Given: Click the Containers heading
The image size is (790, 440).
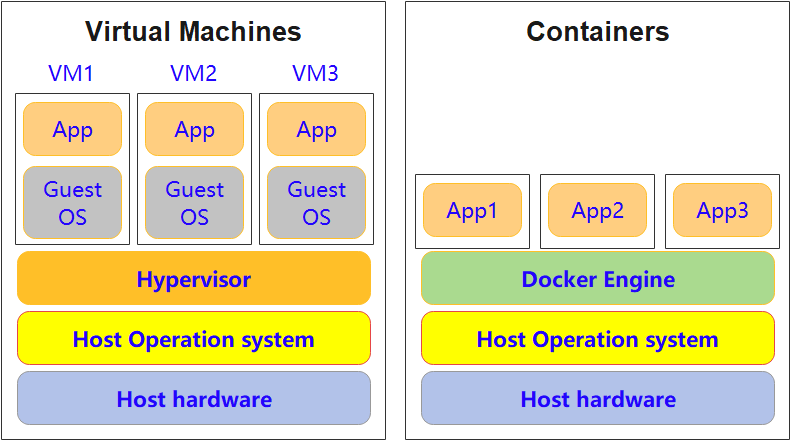Looking at the screenshot, I should point(598,32).
